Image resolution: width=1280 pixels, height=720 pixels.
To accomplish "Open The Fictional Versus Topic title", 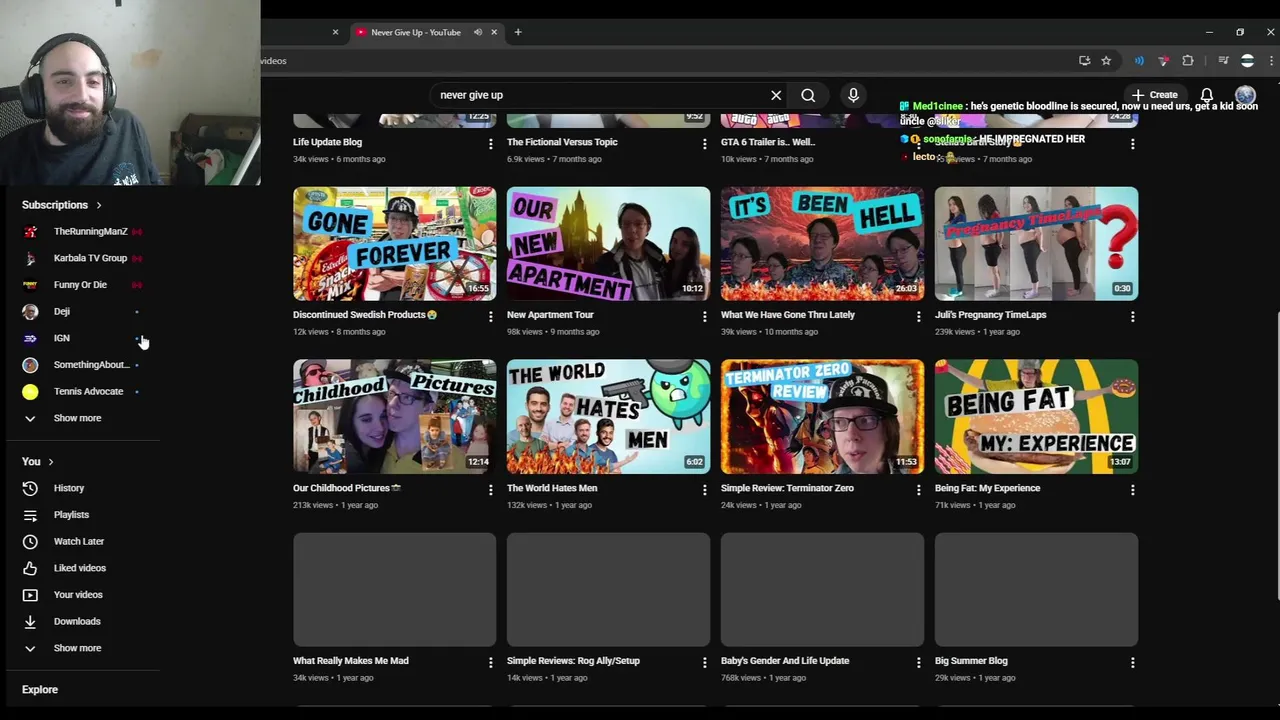I will pos(562,142).
